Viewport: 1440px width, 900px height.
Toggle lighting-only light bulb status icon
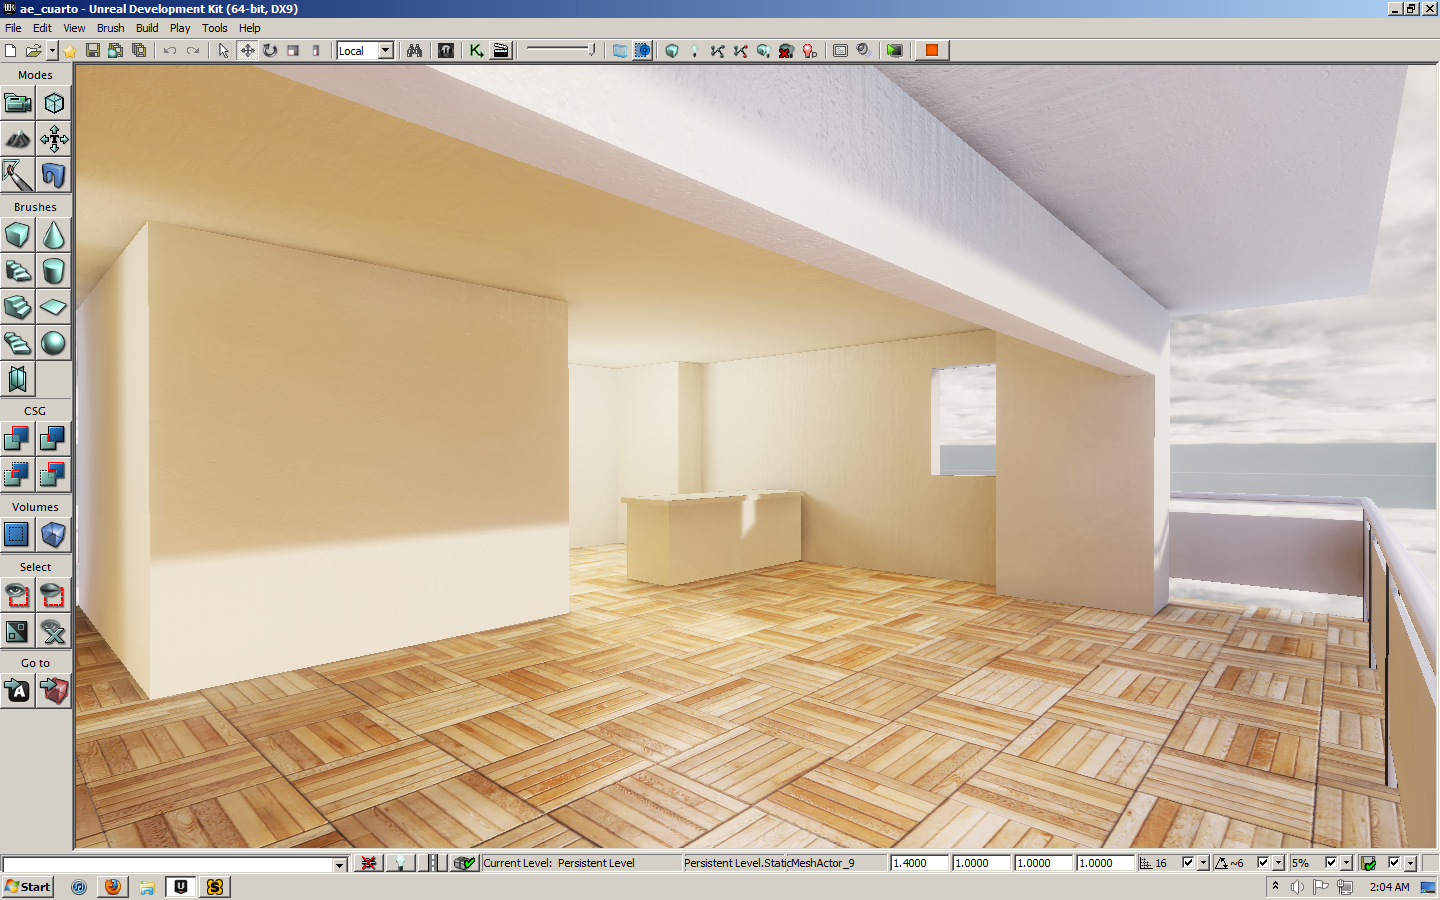click(x=400, y=863)
